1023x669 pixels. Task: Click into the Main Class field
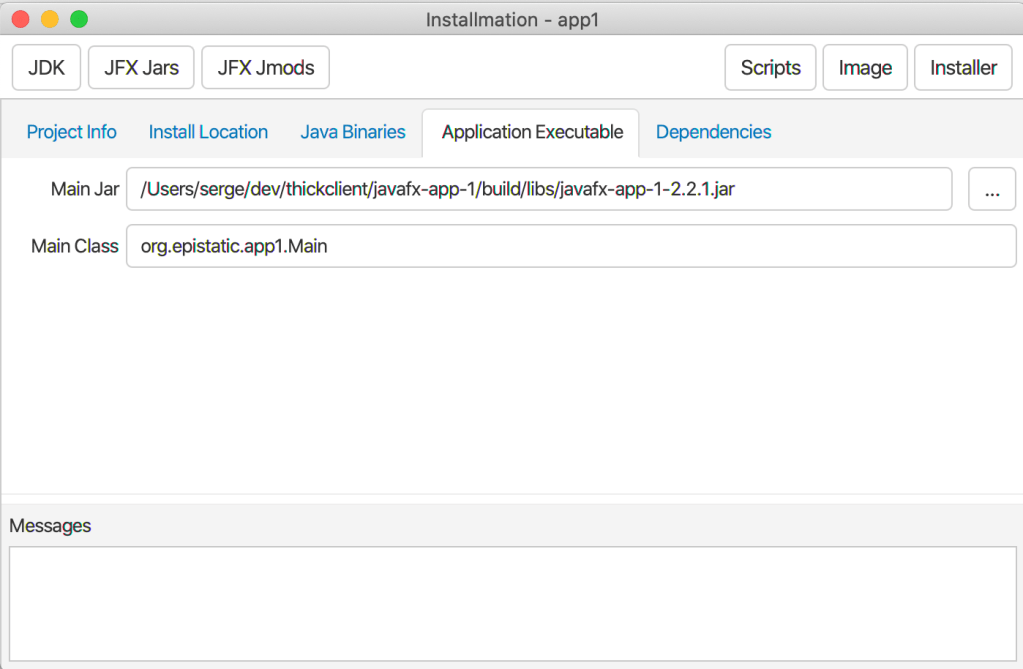click(570, 246)
